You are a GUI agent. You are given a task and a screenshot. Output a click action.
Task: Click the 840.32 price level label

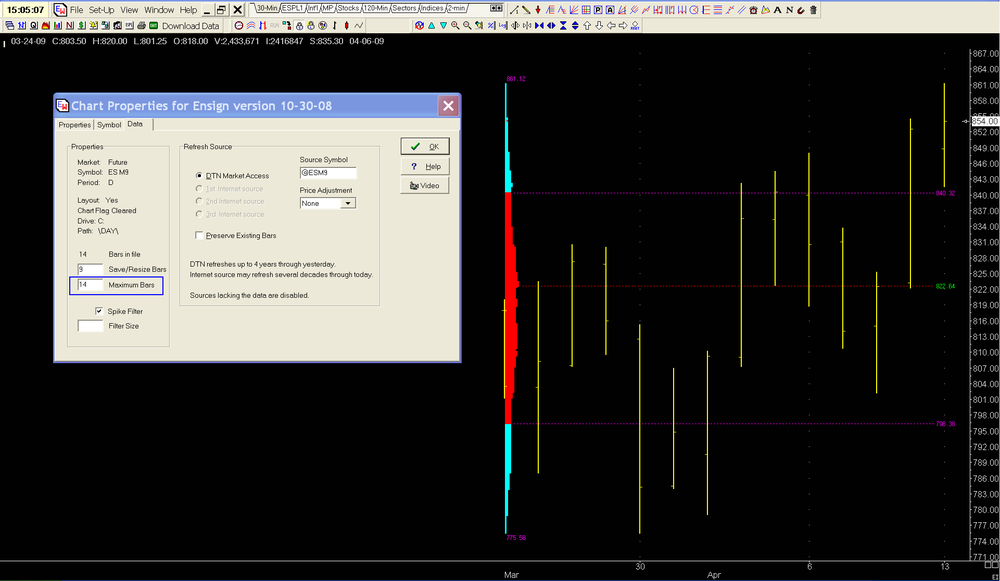coord(945,193)
